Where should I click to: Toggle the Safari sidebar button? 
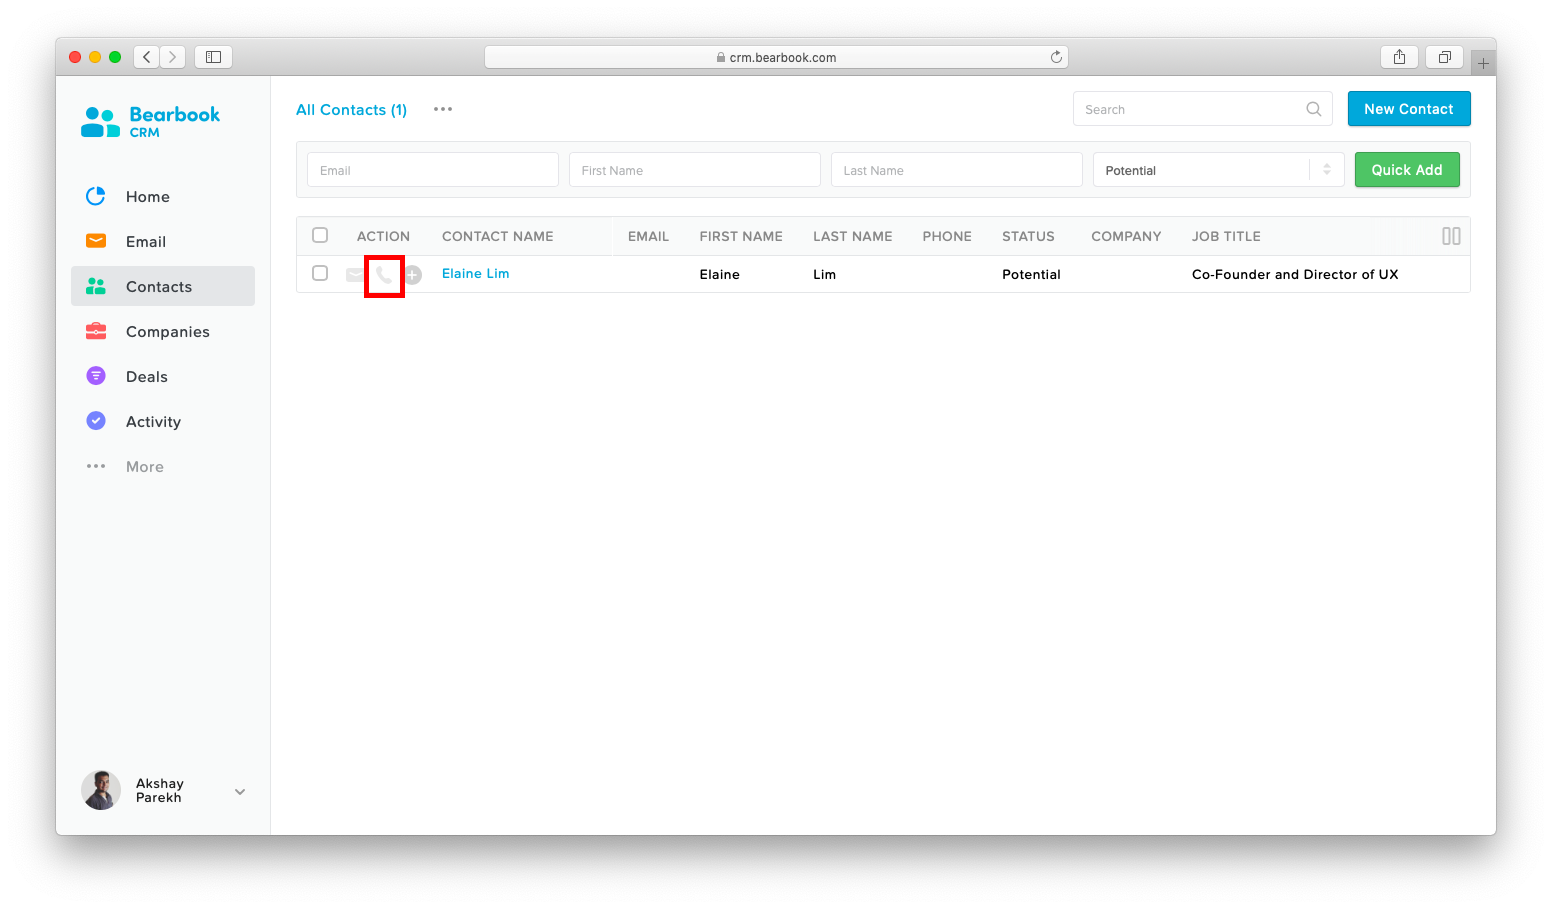pos(213,57)
